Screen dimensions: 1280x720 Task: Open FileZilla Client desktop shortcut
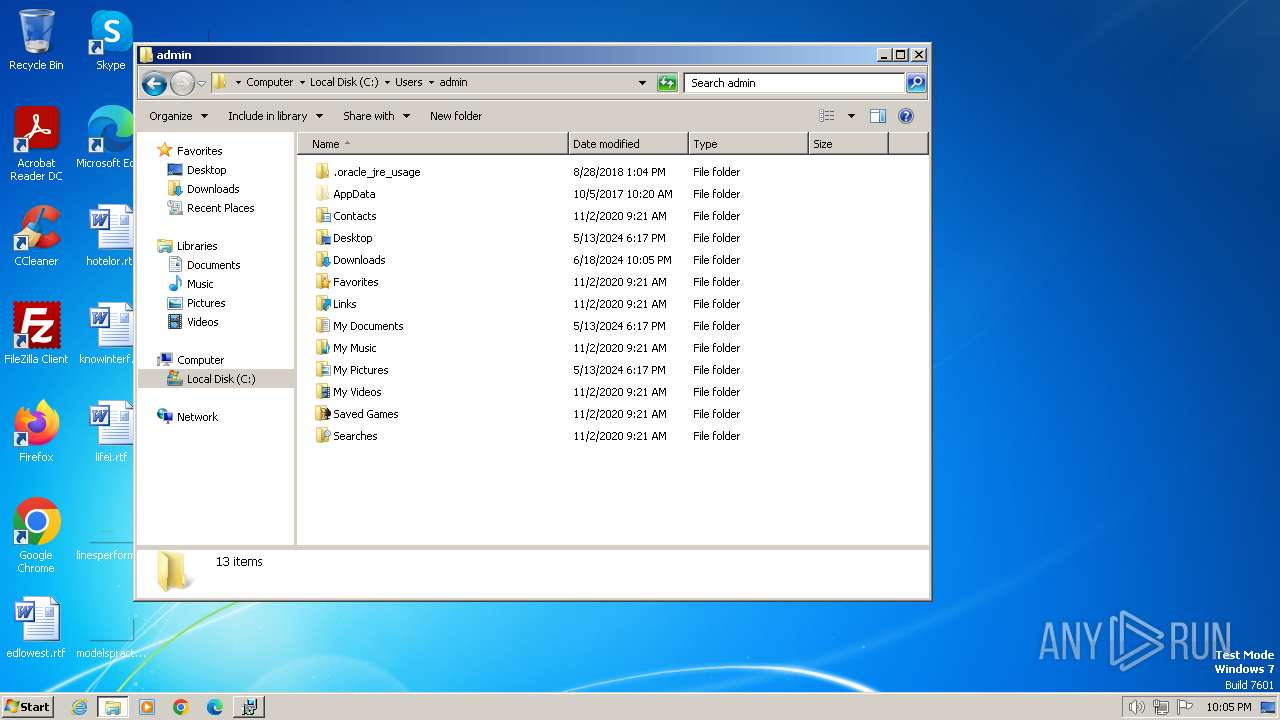click(36, 333)
